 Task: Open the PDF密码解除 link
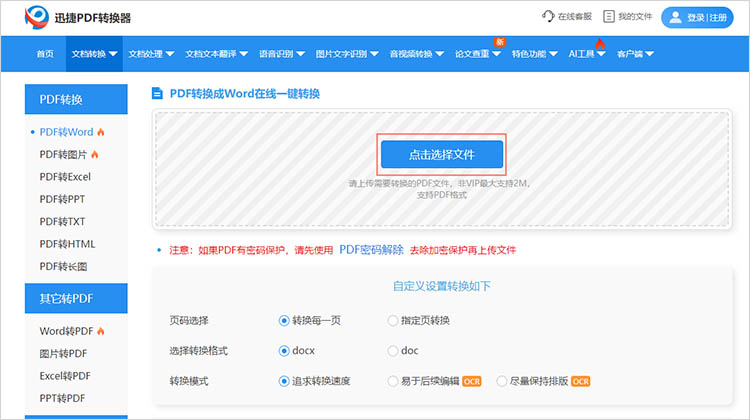371,250
